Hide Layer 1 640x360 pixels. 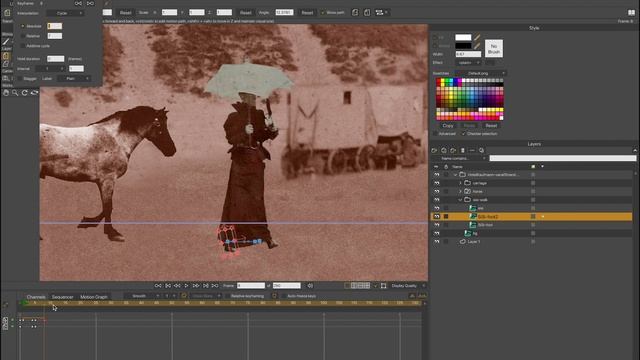tap(436, 242)
